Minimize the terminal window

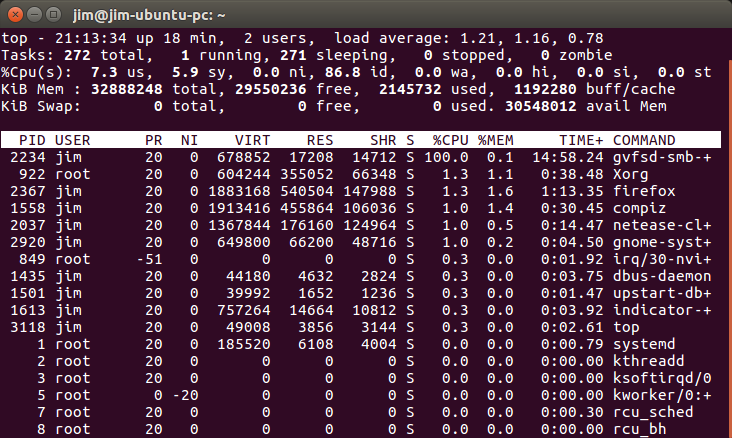tap(35, 15)
